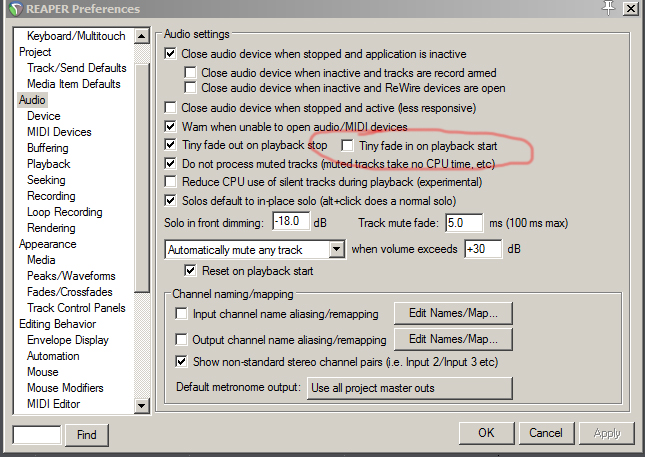The height and width of the screenshot is (457, 645).
Task: Toggle Tiny fade out on playback stop
Action: coord(170,144)
